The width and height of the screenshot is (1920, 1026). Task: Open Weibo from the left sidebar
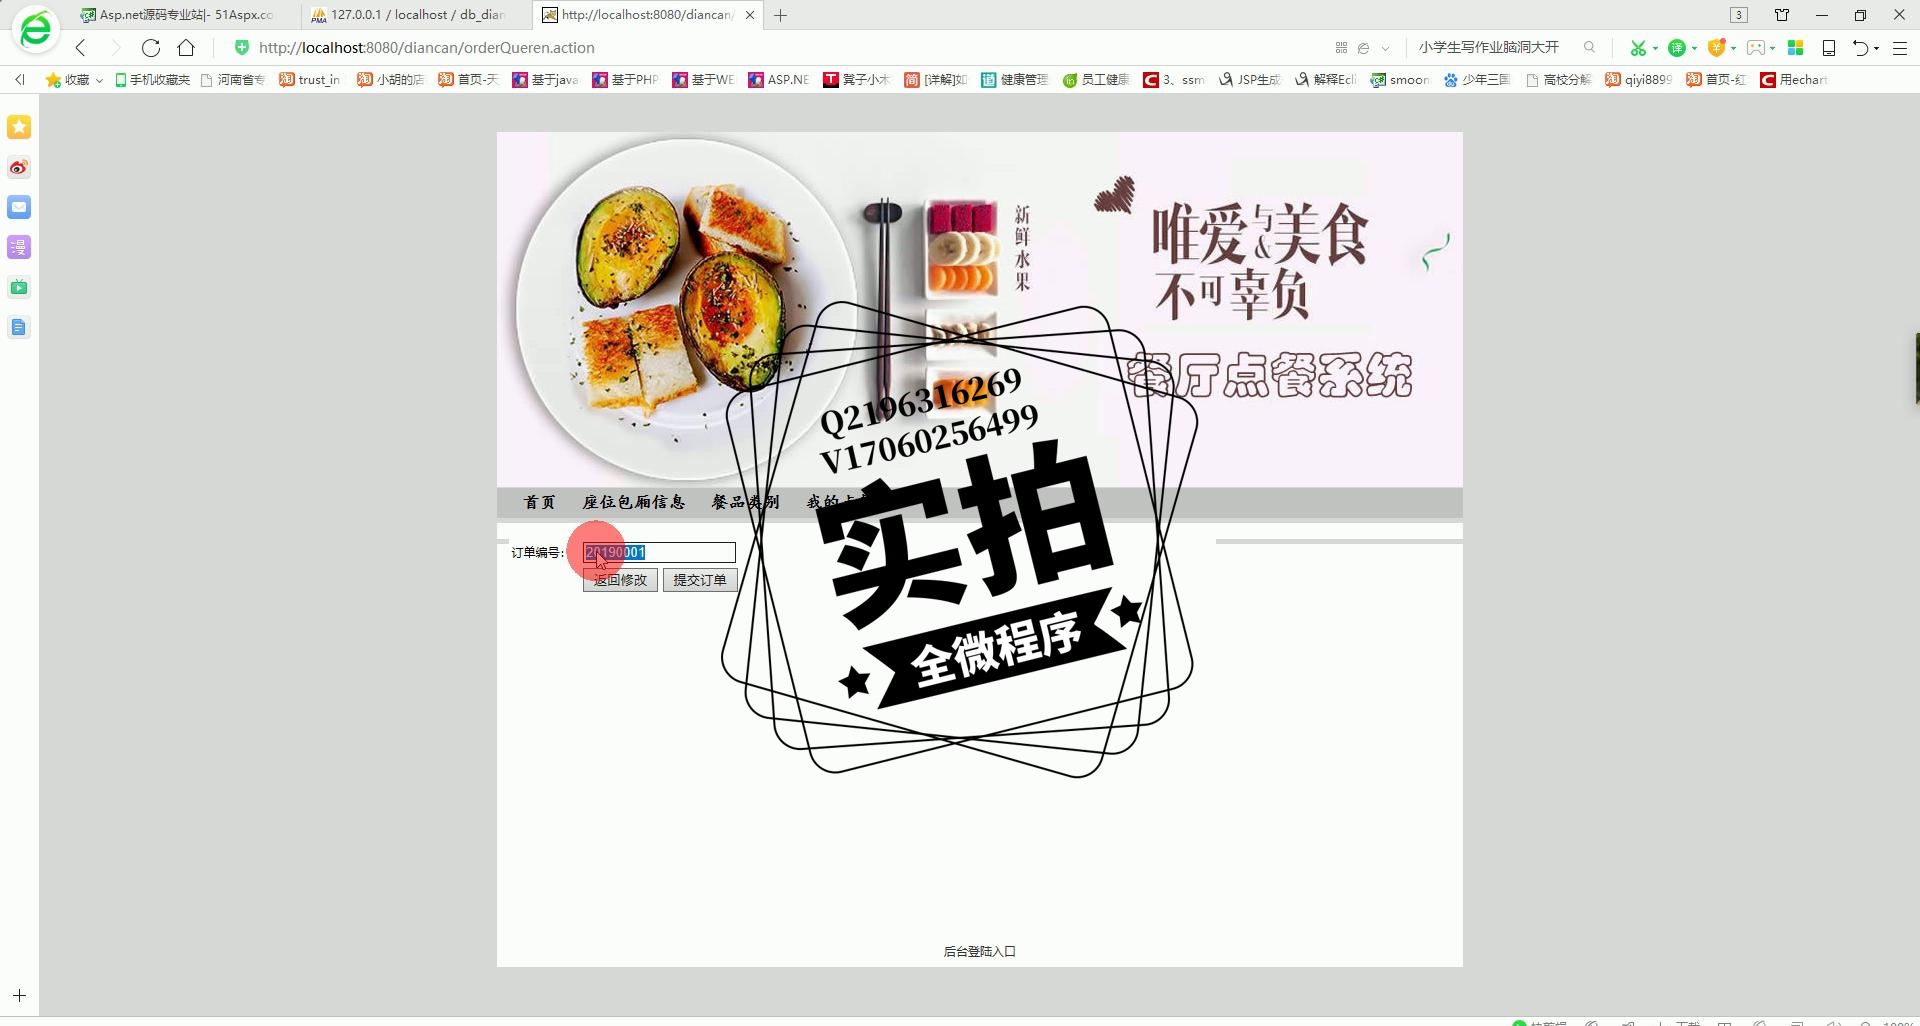pyautogui.click(x=19, y=167)
